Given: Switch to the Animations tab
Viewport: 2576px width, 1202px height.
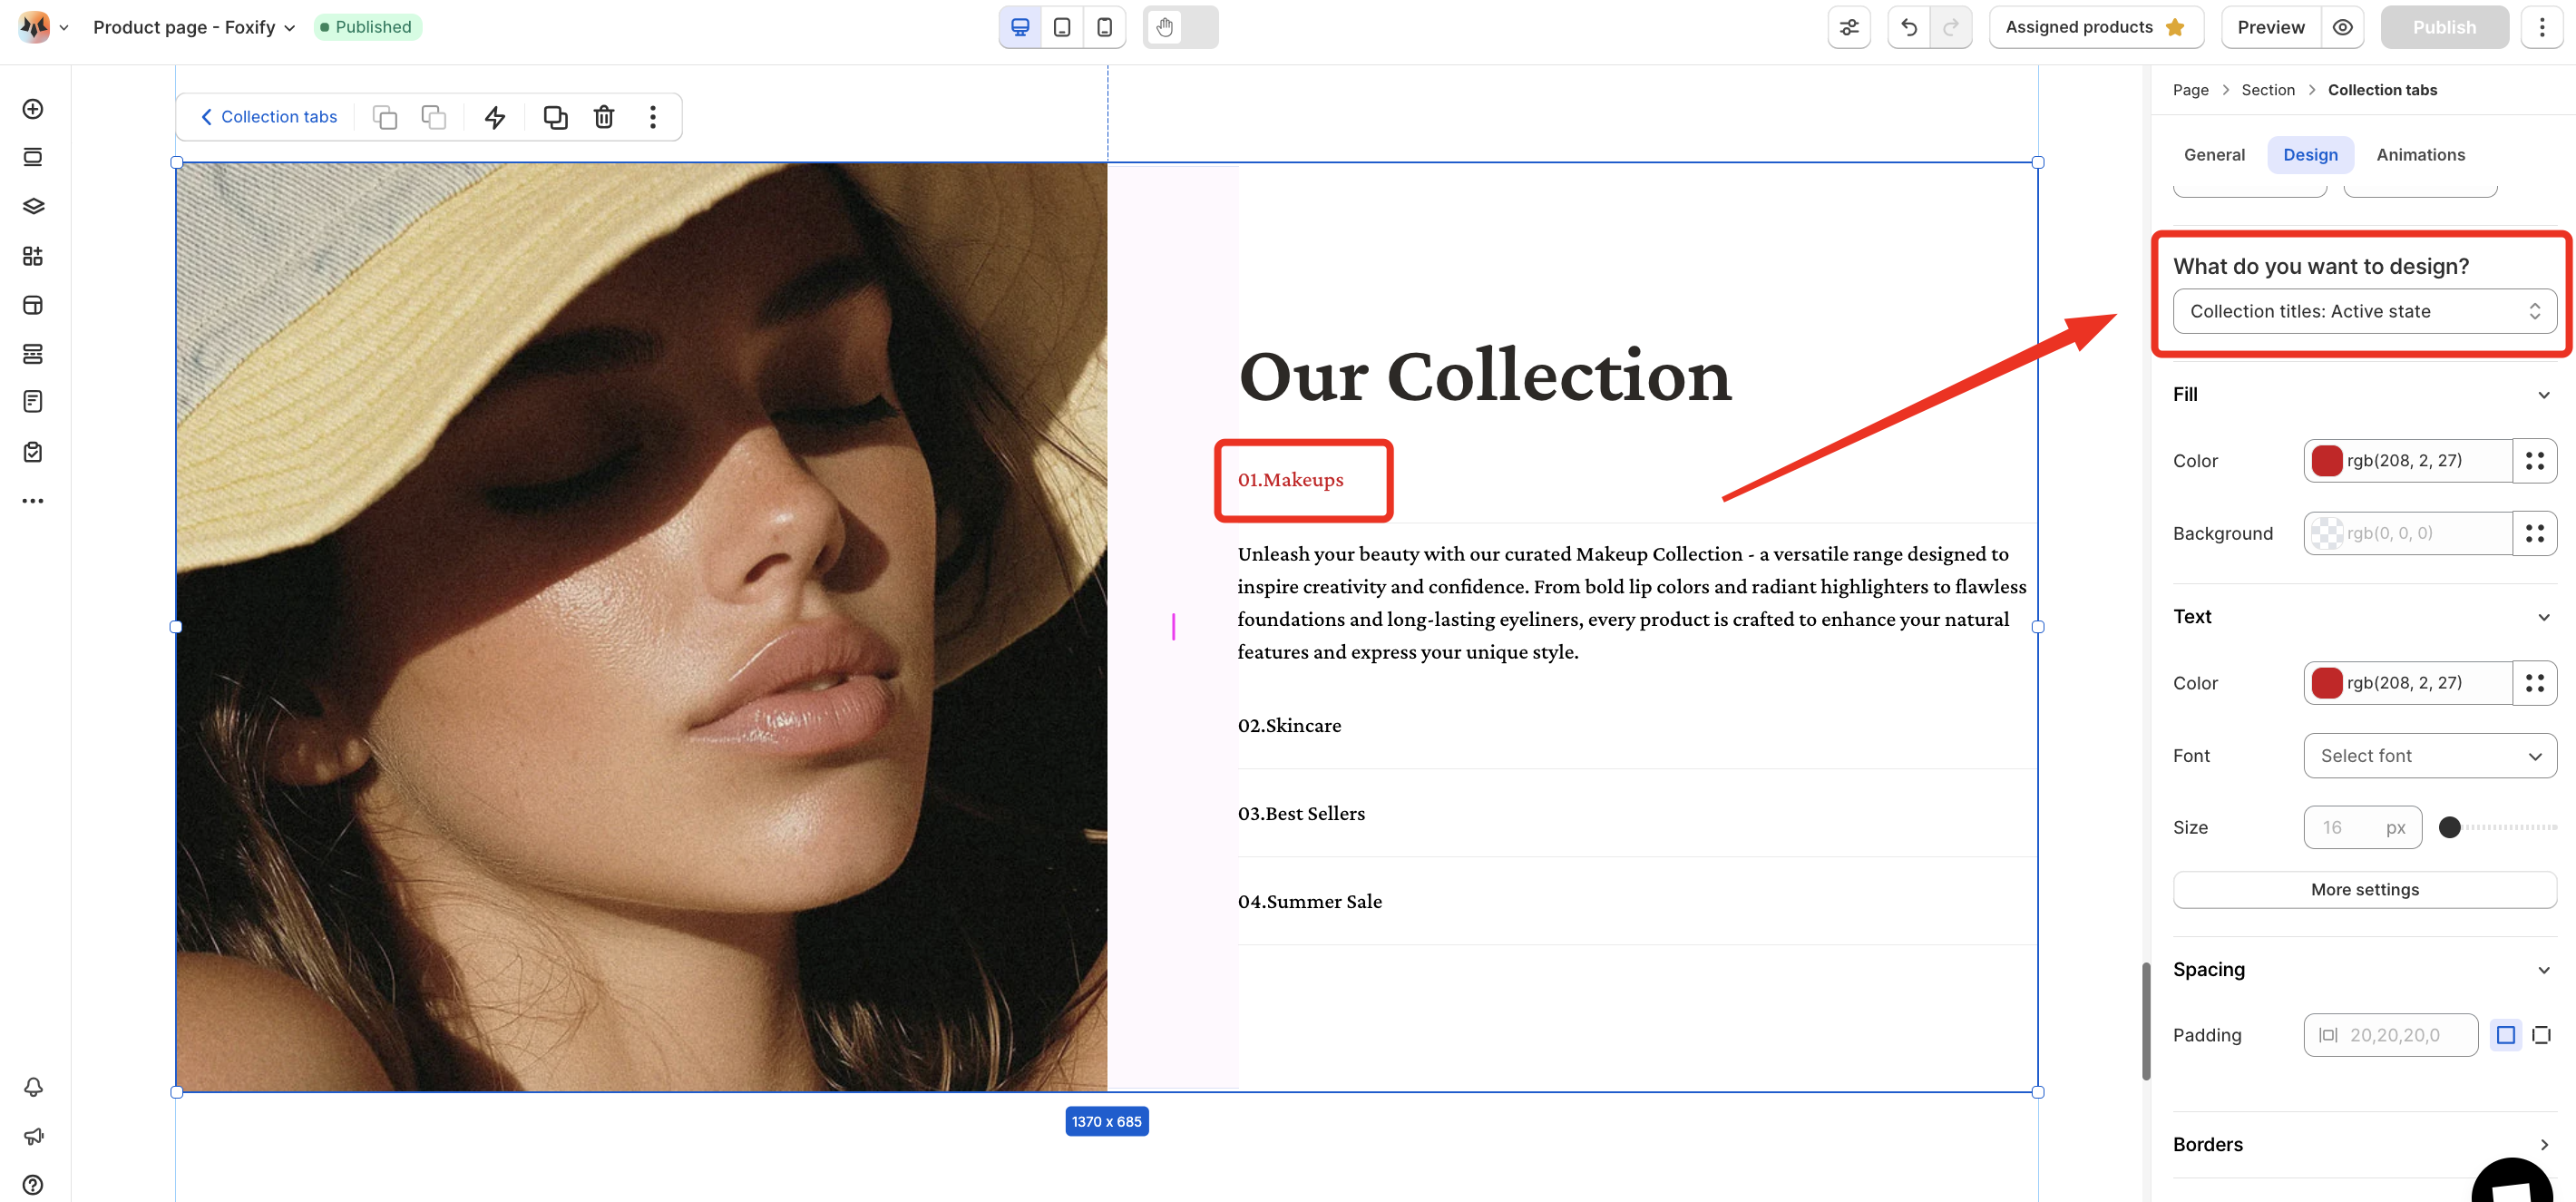Looking at the screenshot, I should pos(2419,155).
